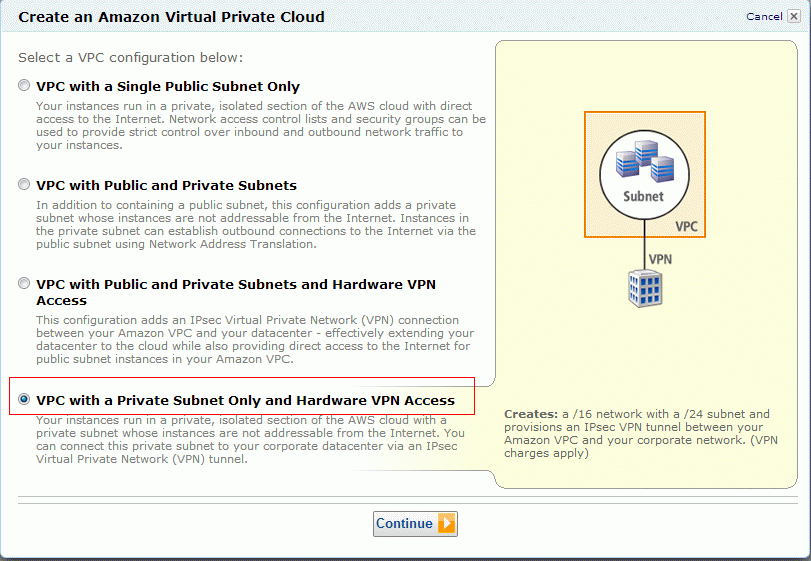Click the description starting 'In addition to containing a public subnet'

(x=256, y=224)
